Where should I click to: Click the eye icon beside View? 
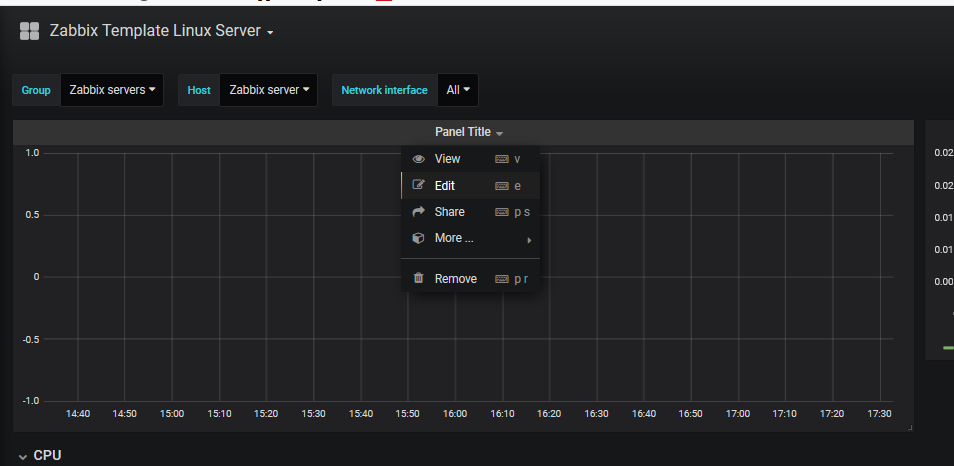[x=419, y=159]
